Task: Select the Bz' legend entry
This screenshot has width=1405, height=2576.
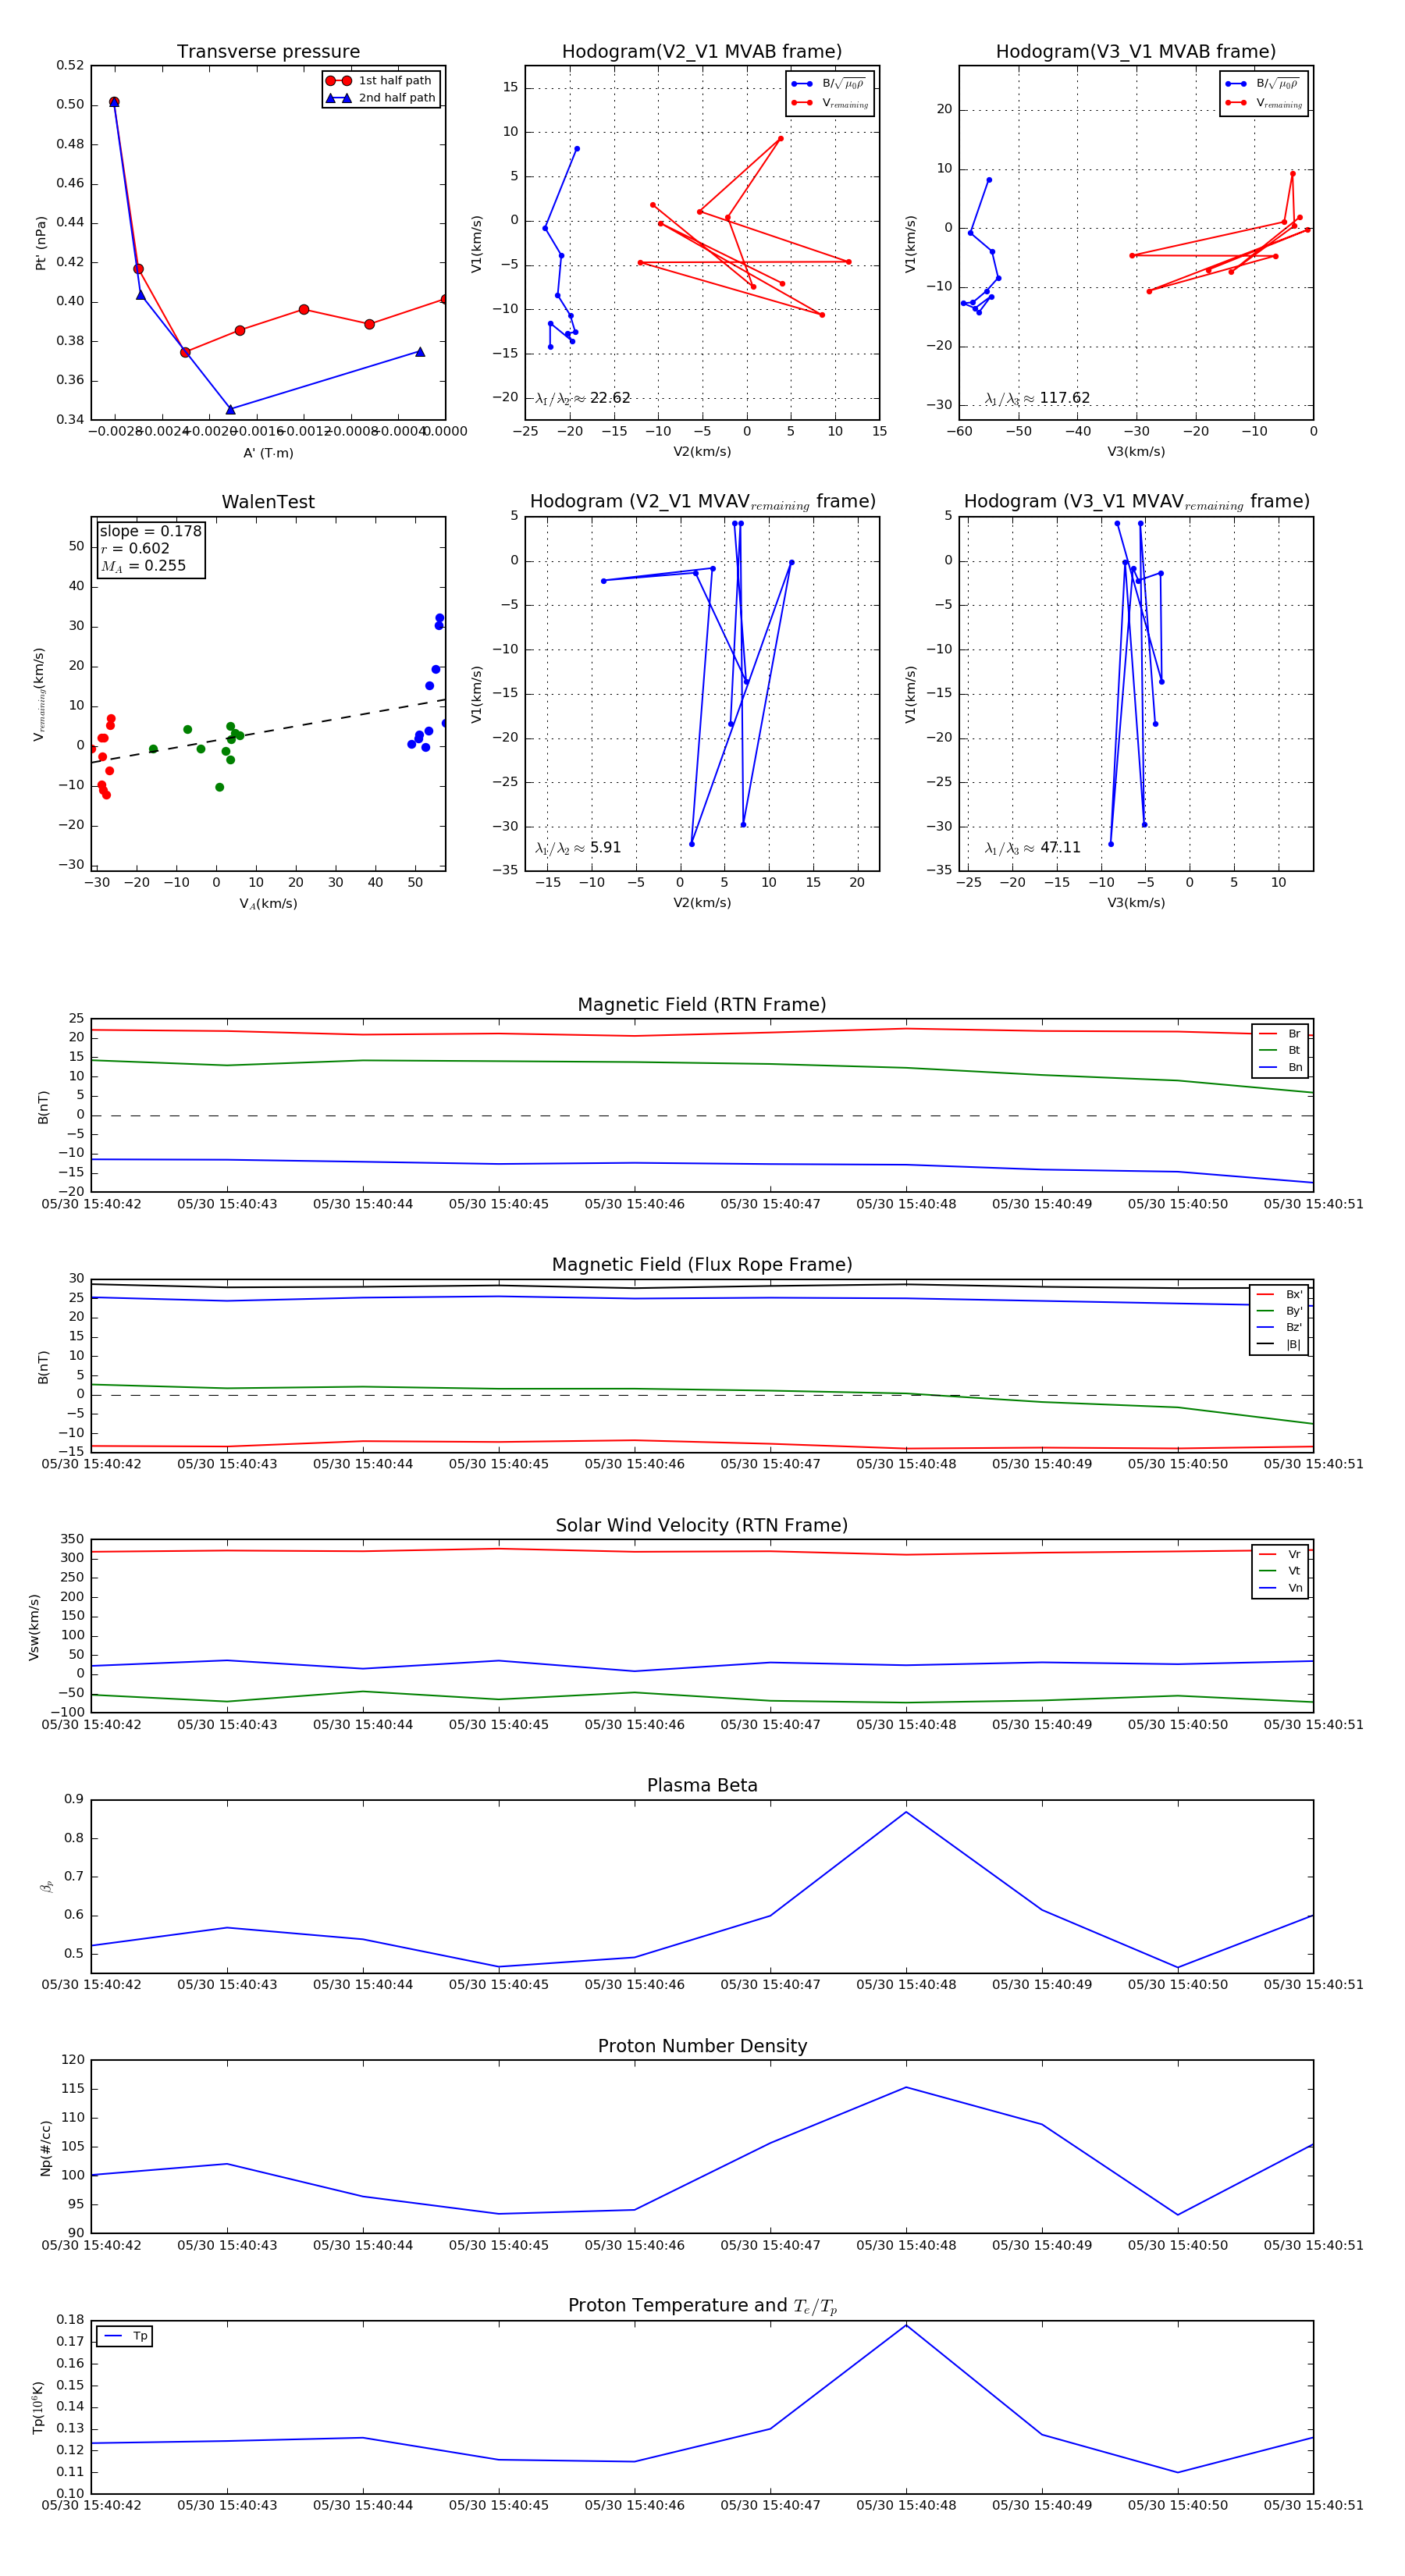Action: [x=1279, y=1328]
